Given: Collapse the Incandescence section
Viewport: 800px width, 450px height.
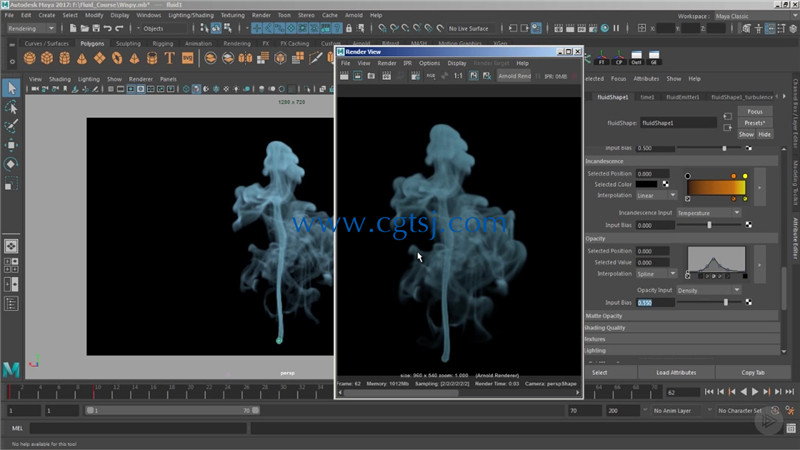Looking at the screenshot, I should pos(682,161).
